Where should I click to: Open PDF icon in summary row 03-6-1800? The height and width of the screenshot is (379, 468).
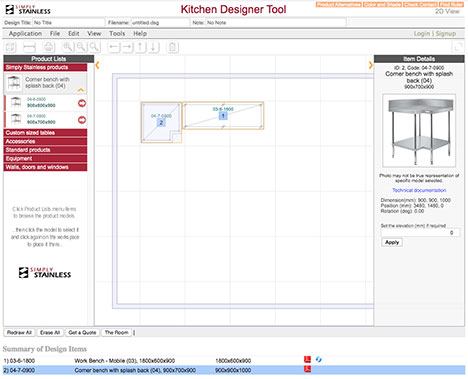click(x=307, y=359)
